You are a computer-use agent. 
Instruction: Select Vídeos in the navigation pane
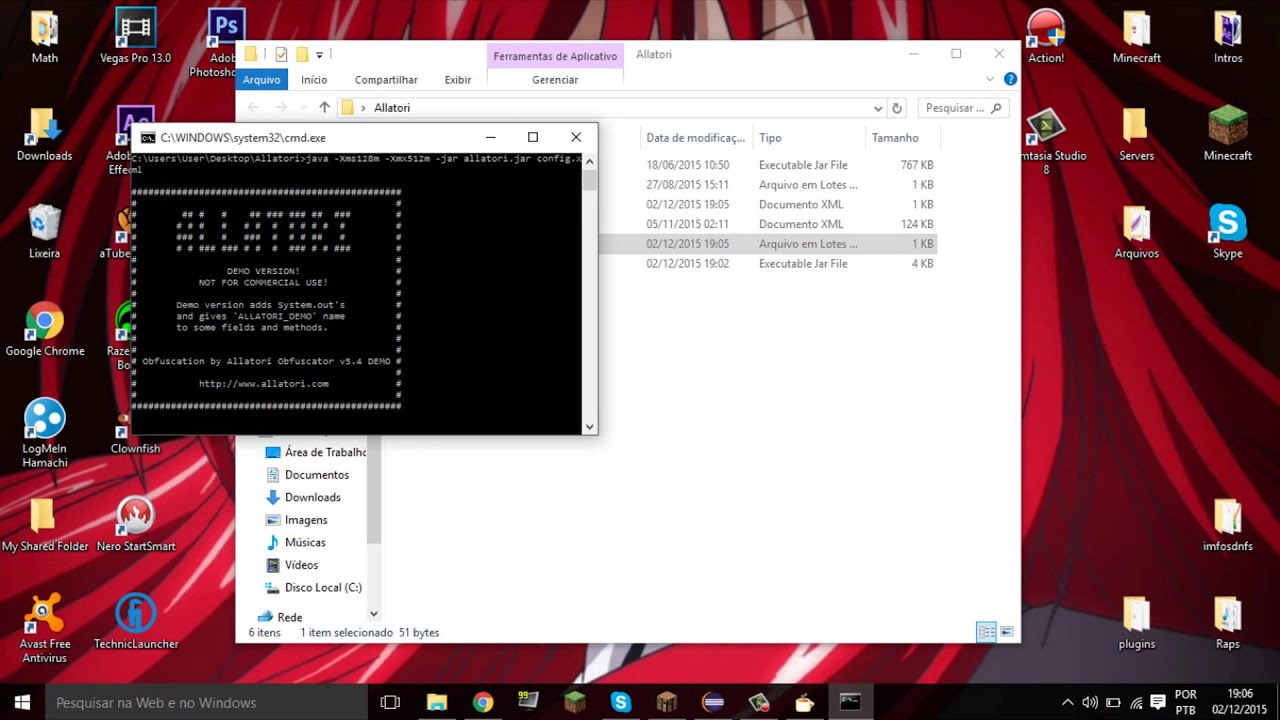292,565
